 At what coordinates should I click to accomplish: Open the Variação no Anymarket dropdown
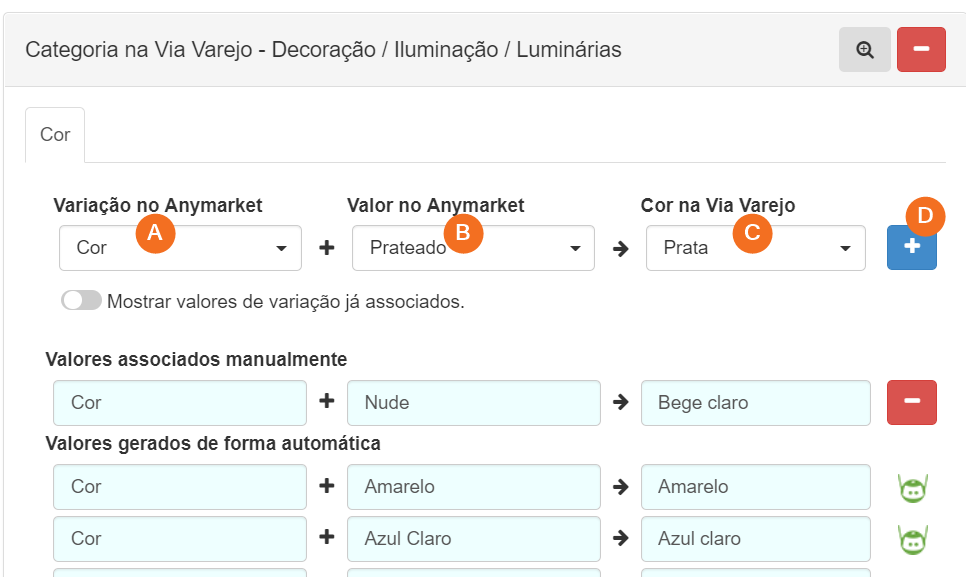point(181,248)
